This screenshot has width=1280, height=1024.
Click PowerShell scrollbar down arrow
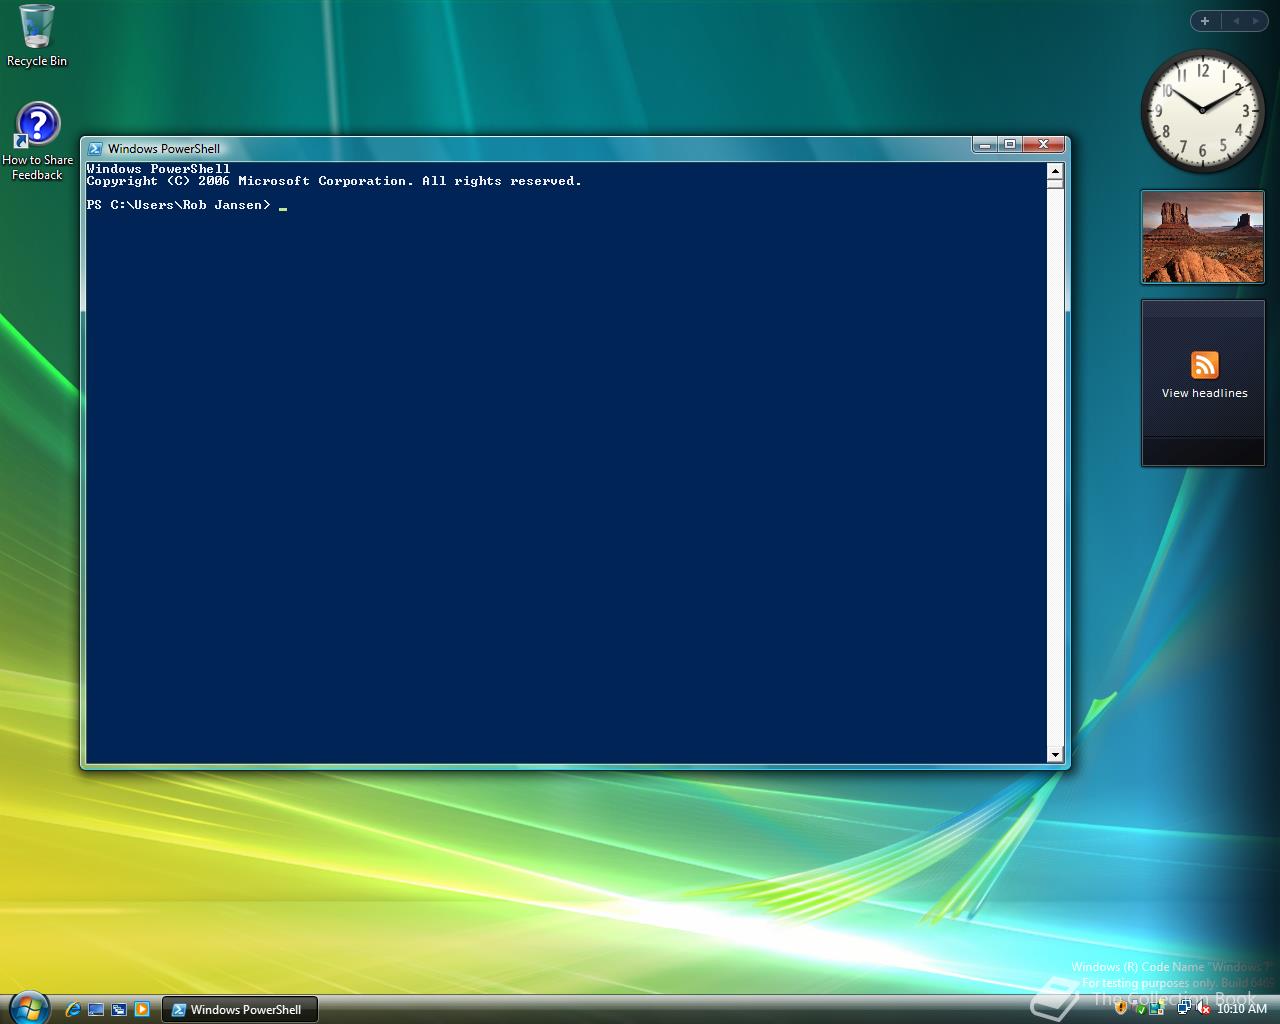1055,755
